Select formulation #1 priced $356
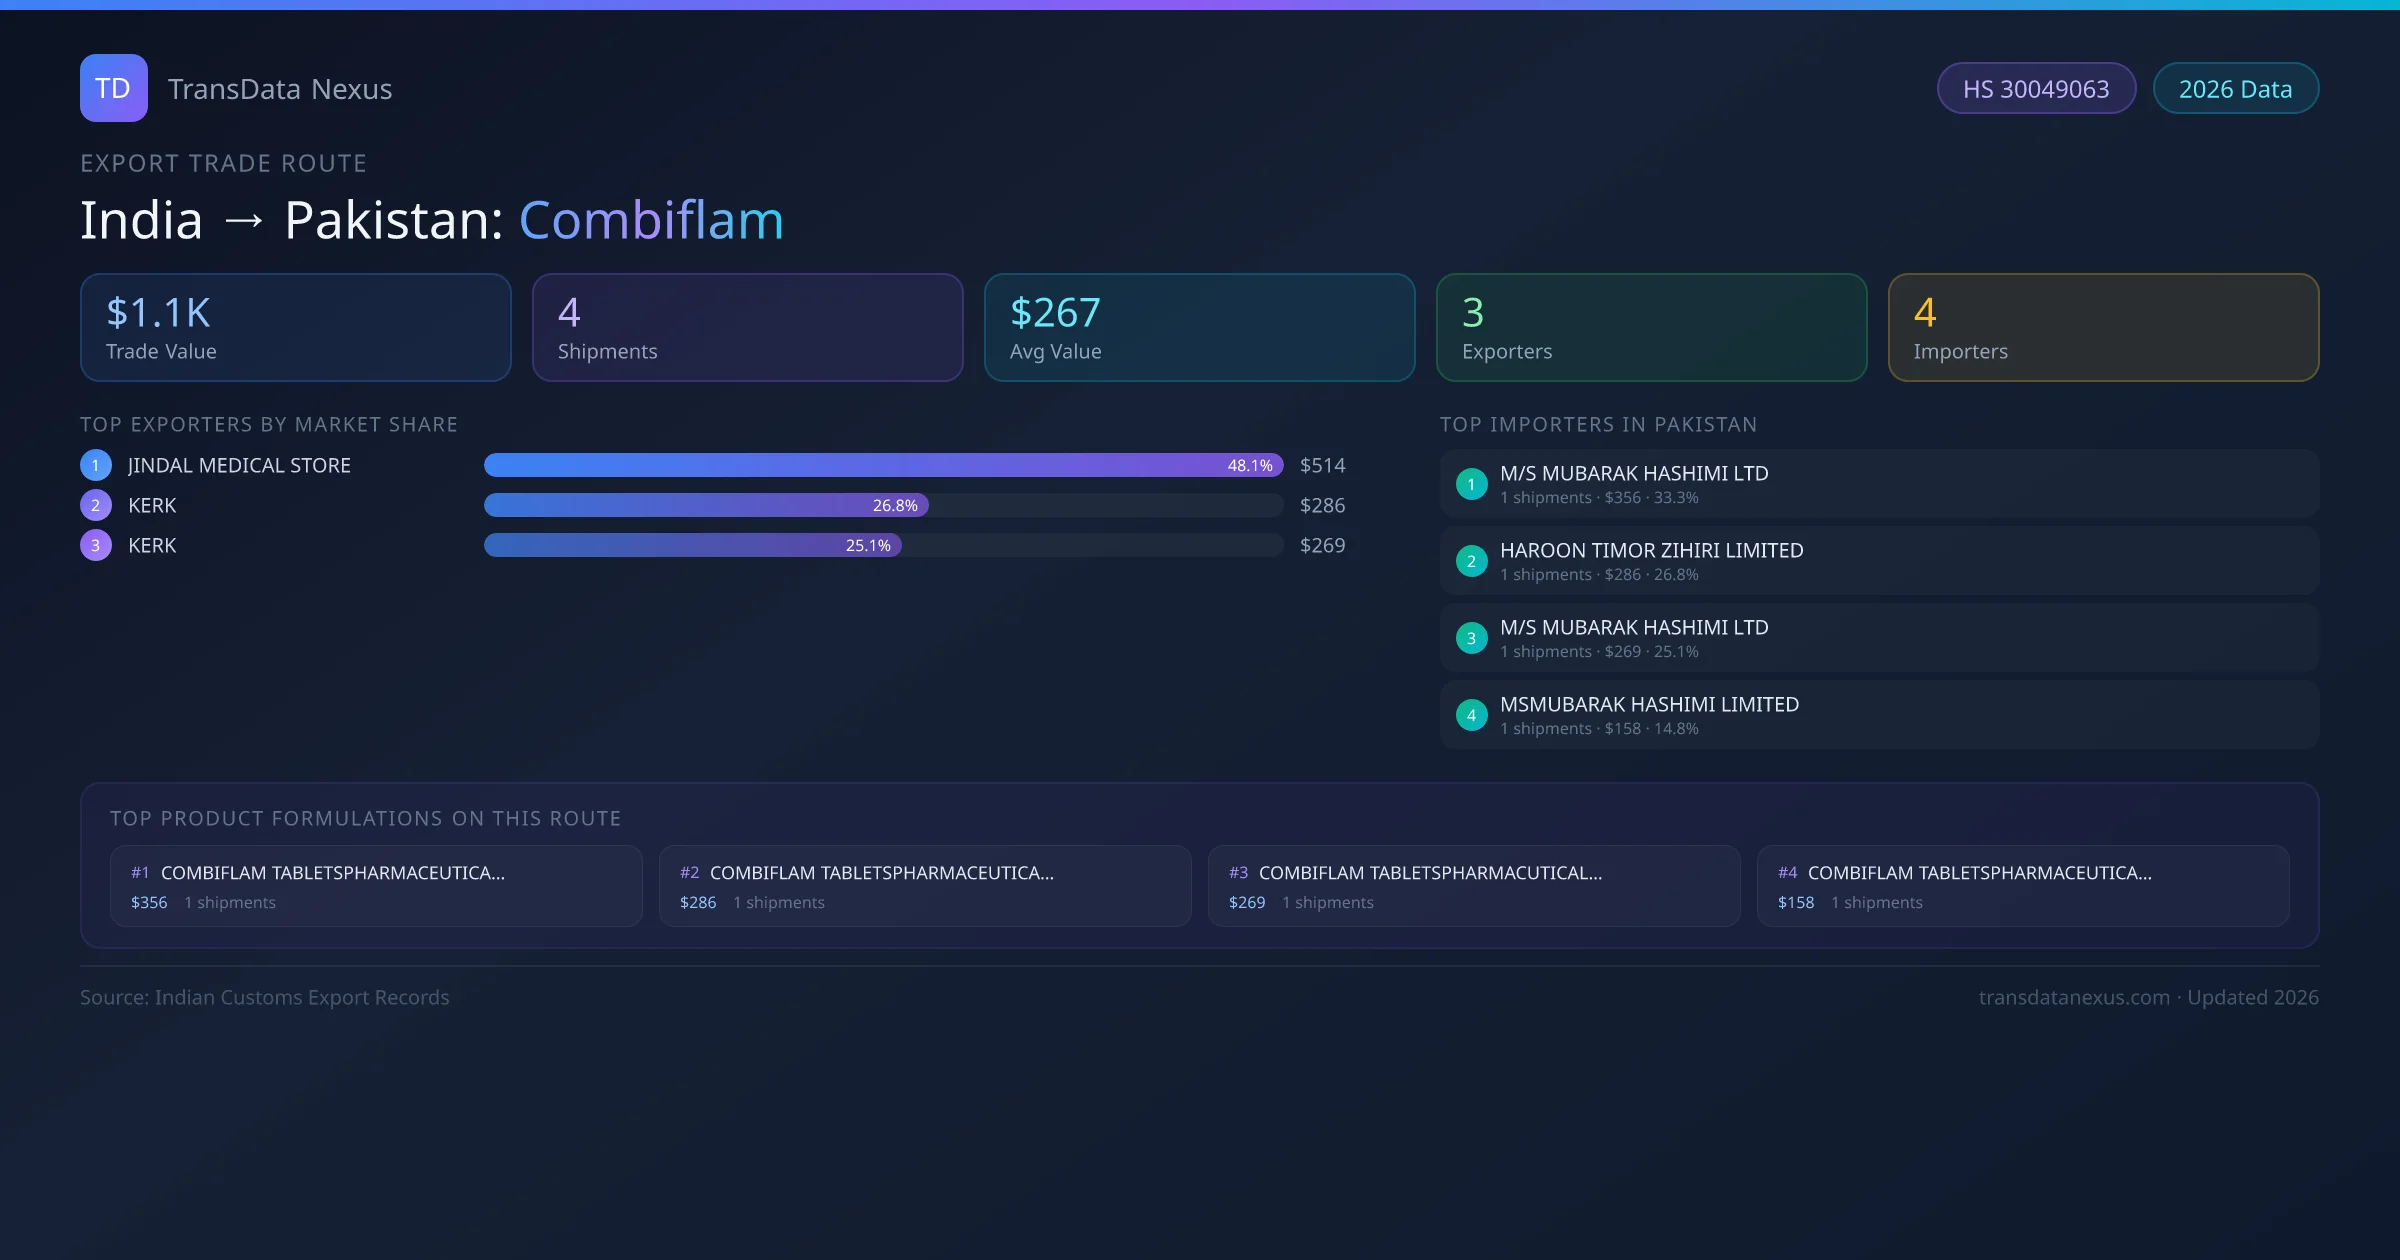2400x1260 pixels. pos(376,886)
